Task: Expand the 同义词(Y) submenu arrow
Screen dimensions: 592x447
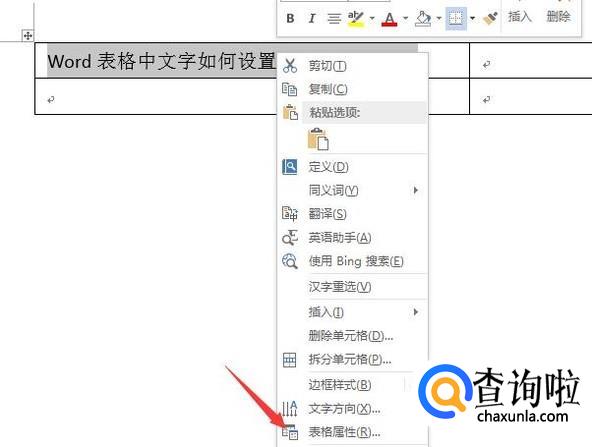Action: 416,190
